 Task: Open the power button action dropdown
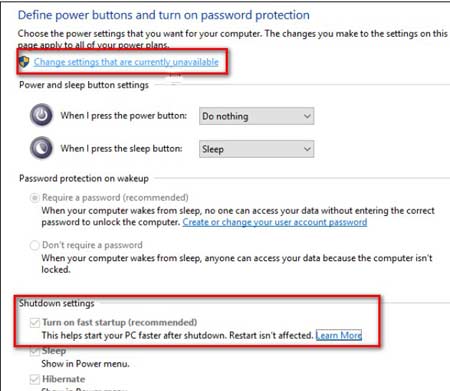[x=256, y=116]
